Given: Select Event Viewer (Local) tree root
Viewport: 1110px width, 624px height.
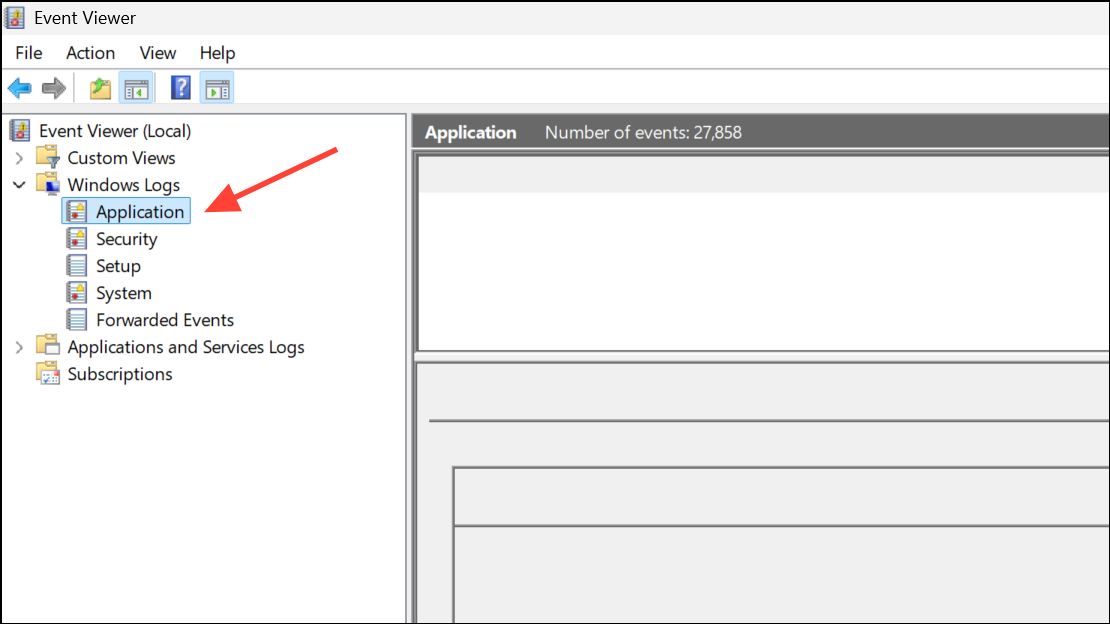Looking at the screenshot, I should [115, 131].
